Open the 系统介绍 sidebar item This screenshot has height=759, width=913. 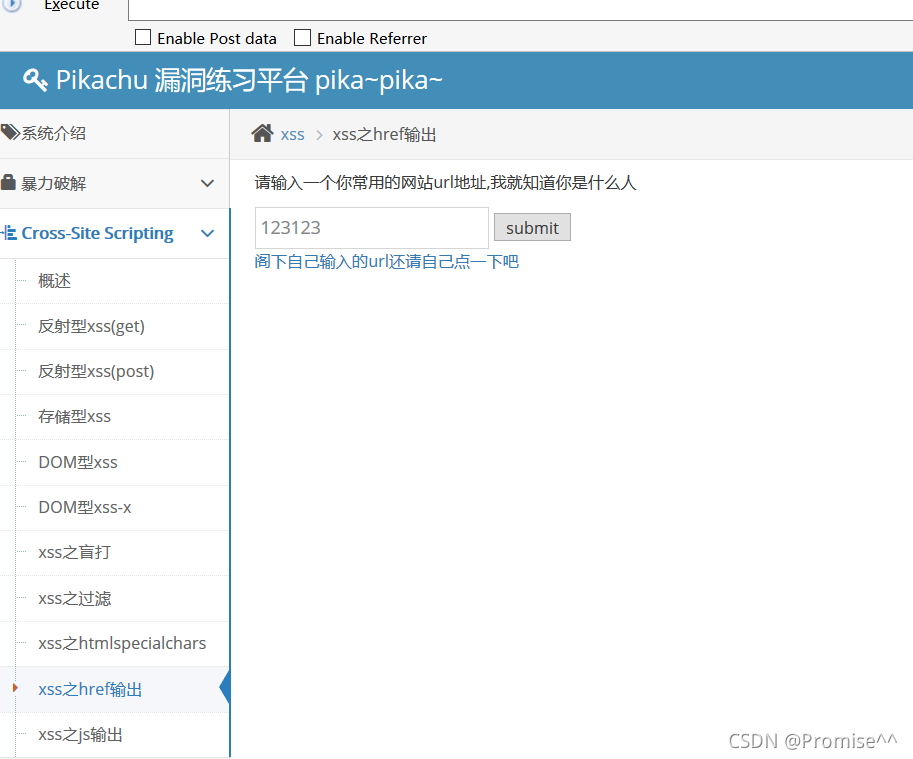pyautogui.click(x=114, y=134)
